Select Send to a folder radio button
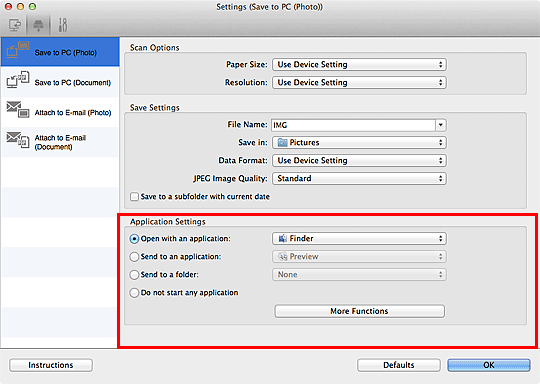This screenshot has width=540, height=384. [134, 274]
